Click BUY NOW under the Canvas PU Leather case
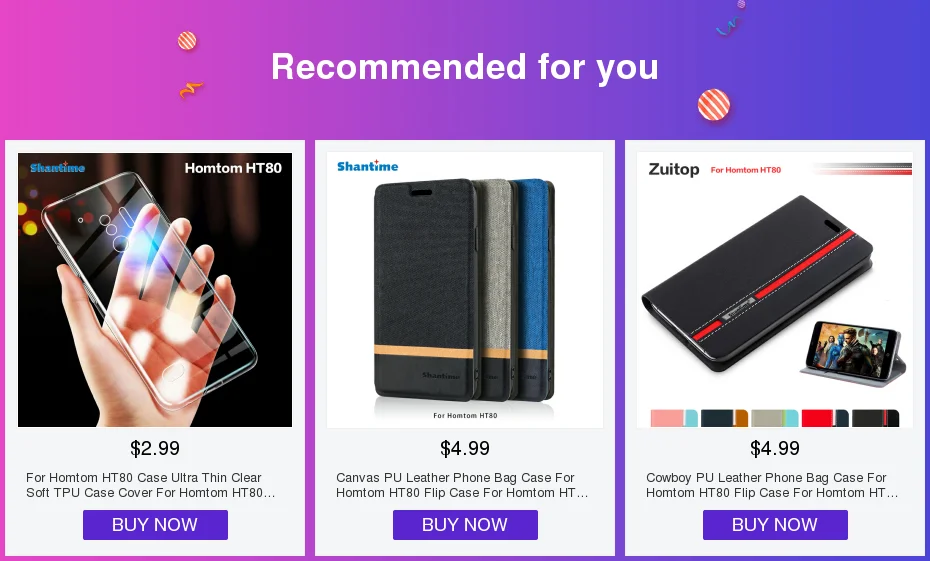 pyautogui.click(x=465, y=525)
